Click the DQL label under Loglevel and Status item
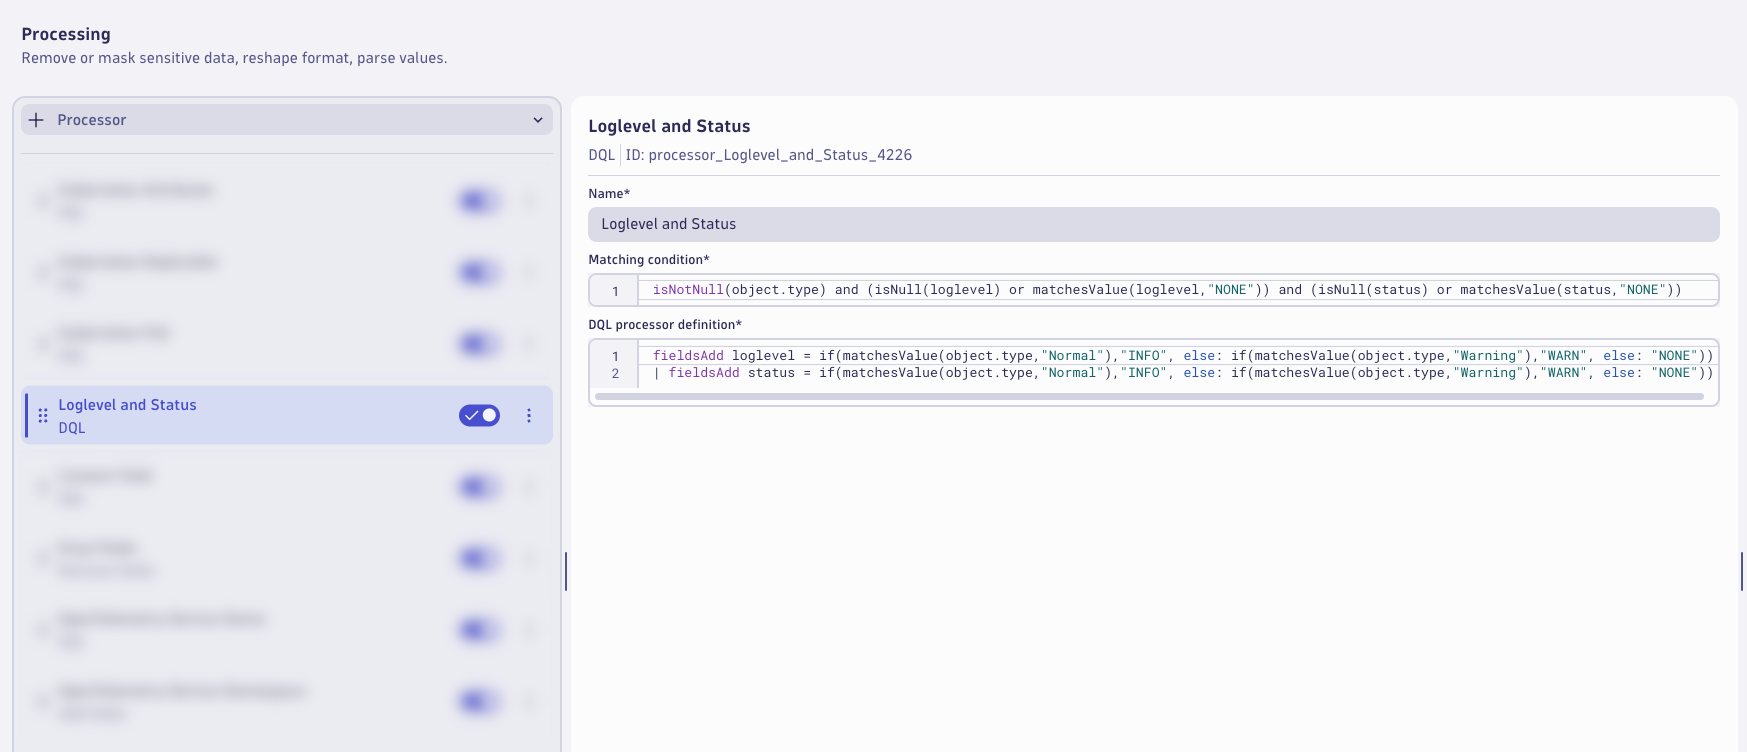This screenshot has height=752, width=1747. [72, 428]
